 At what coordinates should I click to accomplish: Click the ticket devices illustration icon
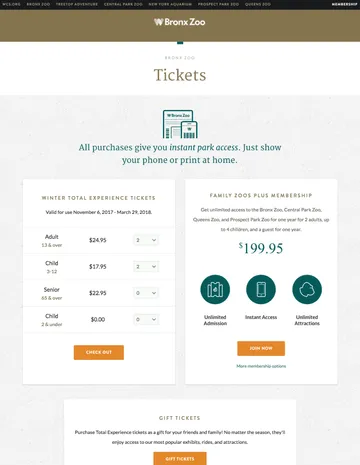[x=180, y=124]
